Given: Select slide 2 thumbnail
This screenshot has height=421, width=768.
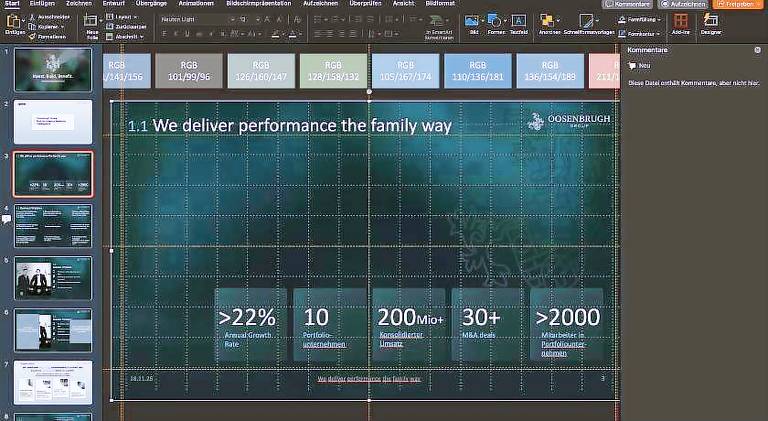Looking at the screenshot, I should [53, 122].
